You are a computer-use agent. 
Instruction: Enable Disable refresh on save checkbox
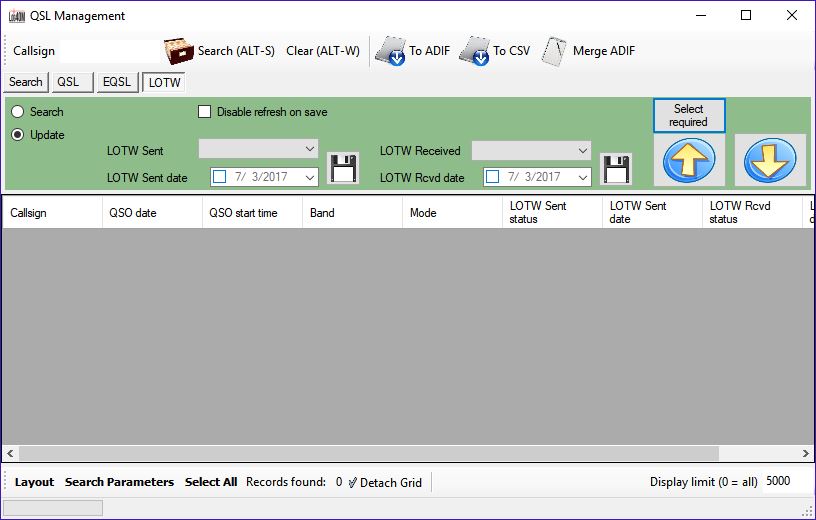pos(205,112)
